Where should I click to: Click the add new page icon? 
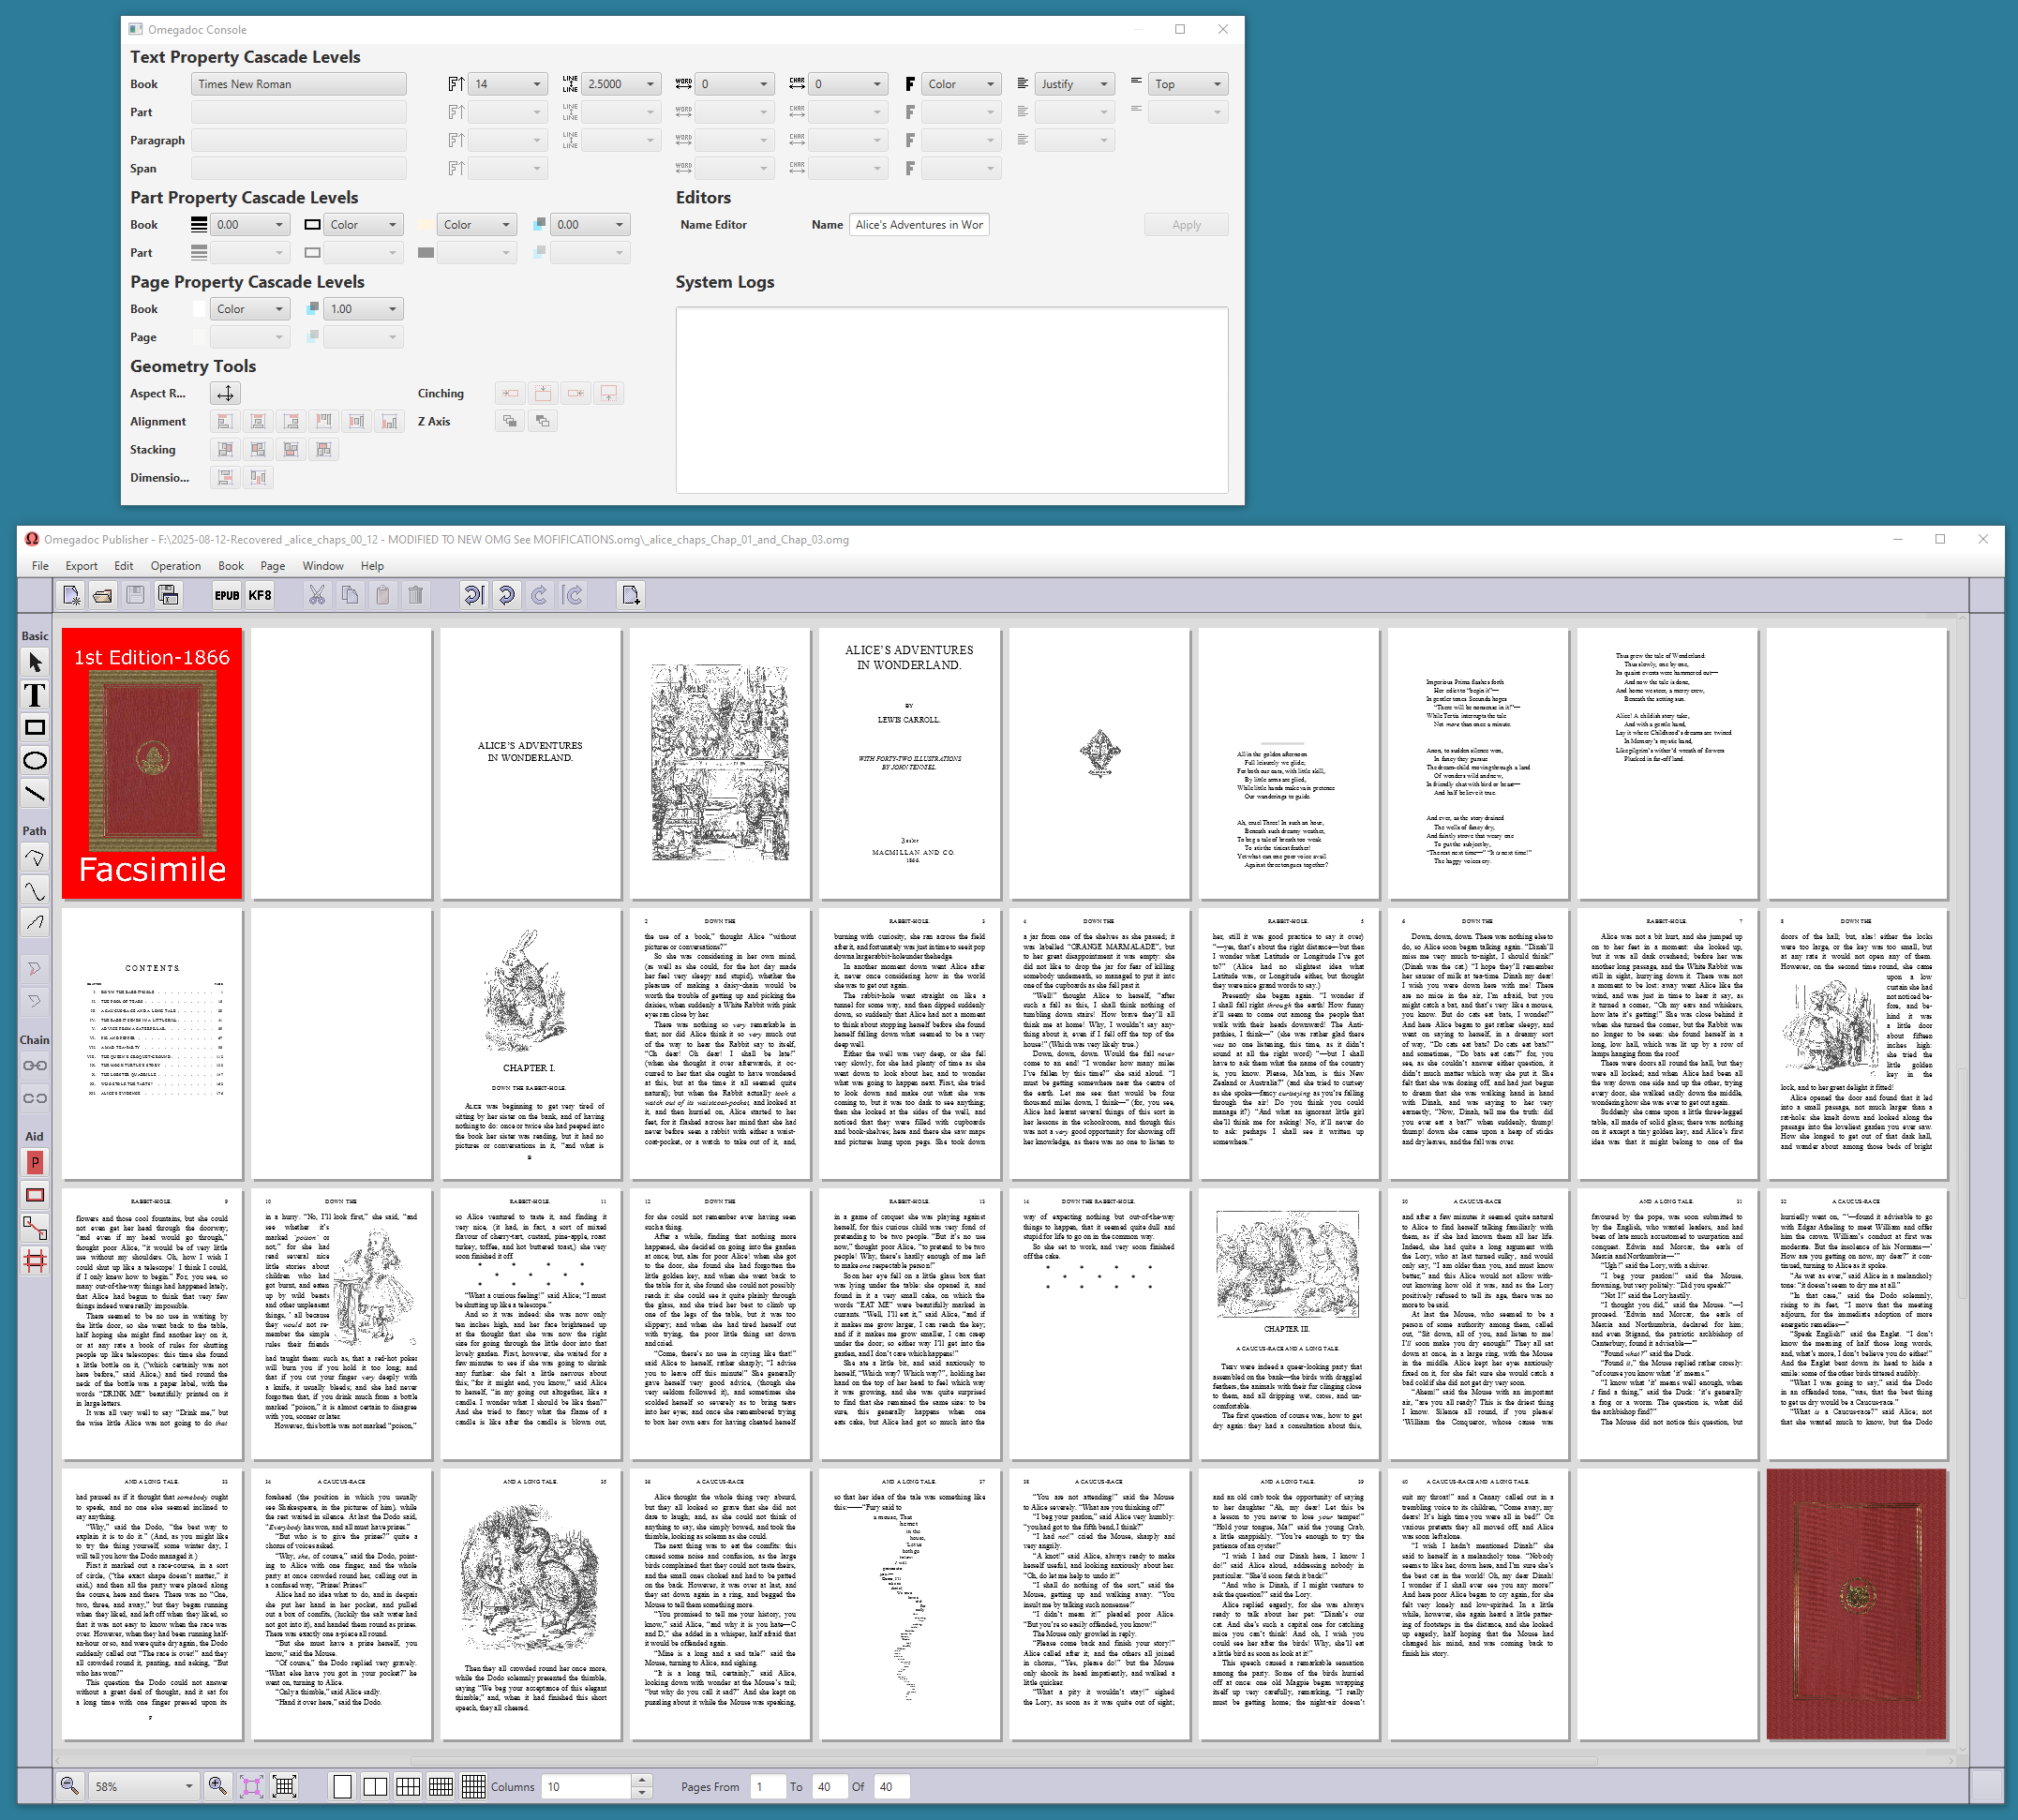pos(631,596)
